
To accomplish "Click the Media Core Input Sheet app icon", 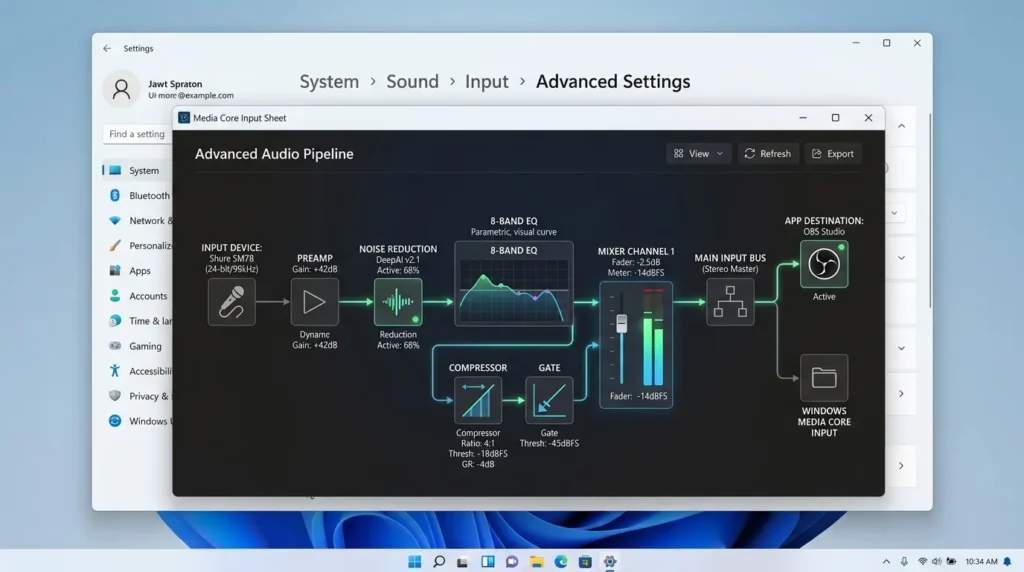I will click(x=184, y=118).
